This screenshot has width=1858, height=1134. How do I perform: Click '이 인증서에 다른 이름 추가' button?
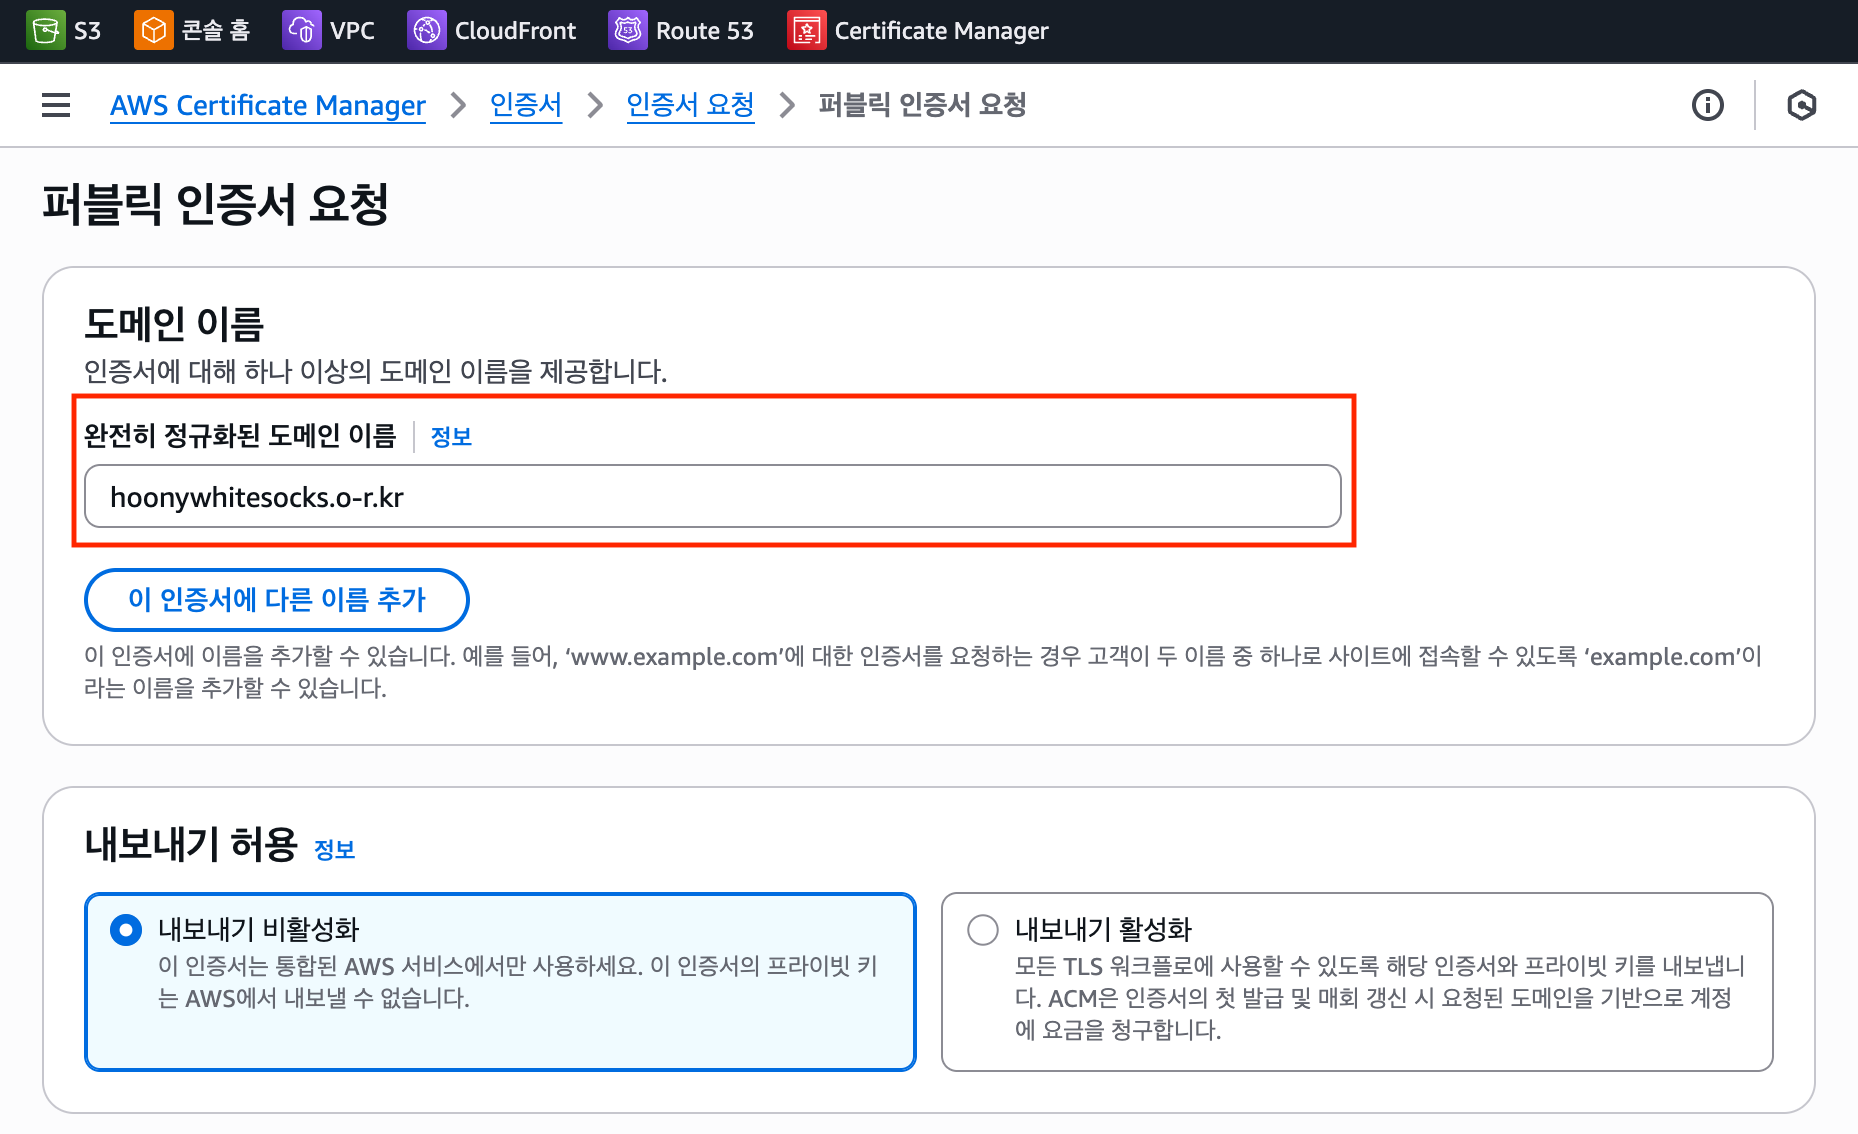[x=276, y=600]
